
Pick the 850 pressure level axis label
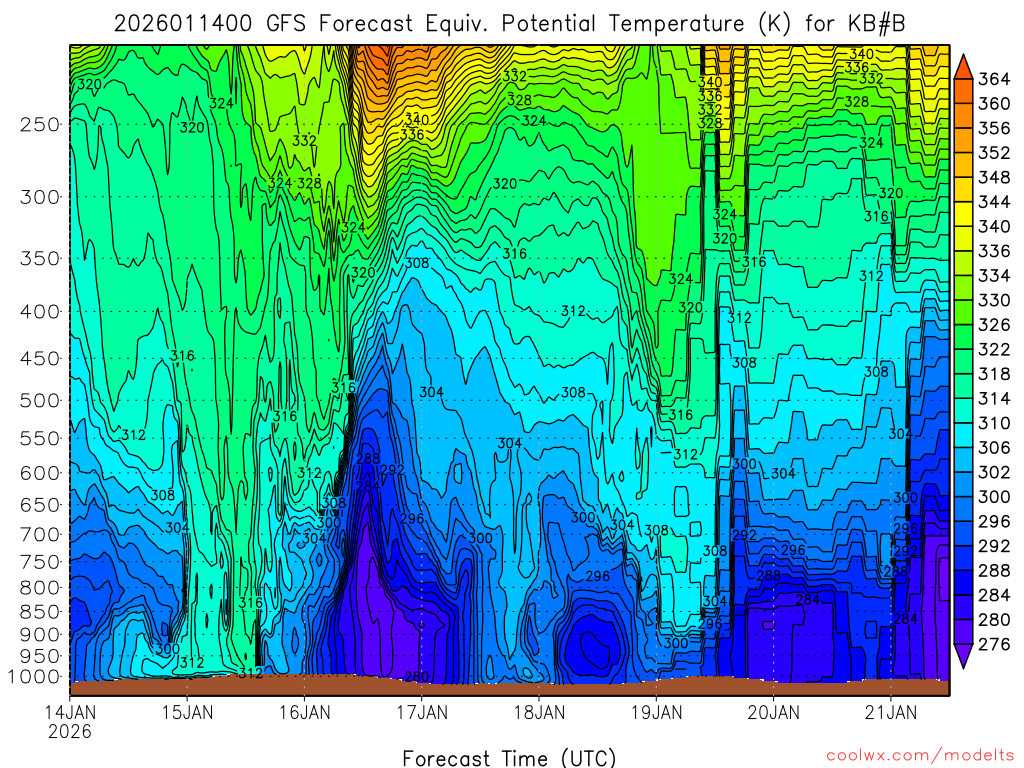(x=40, y=612)
